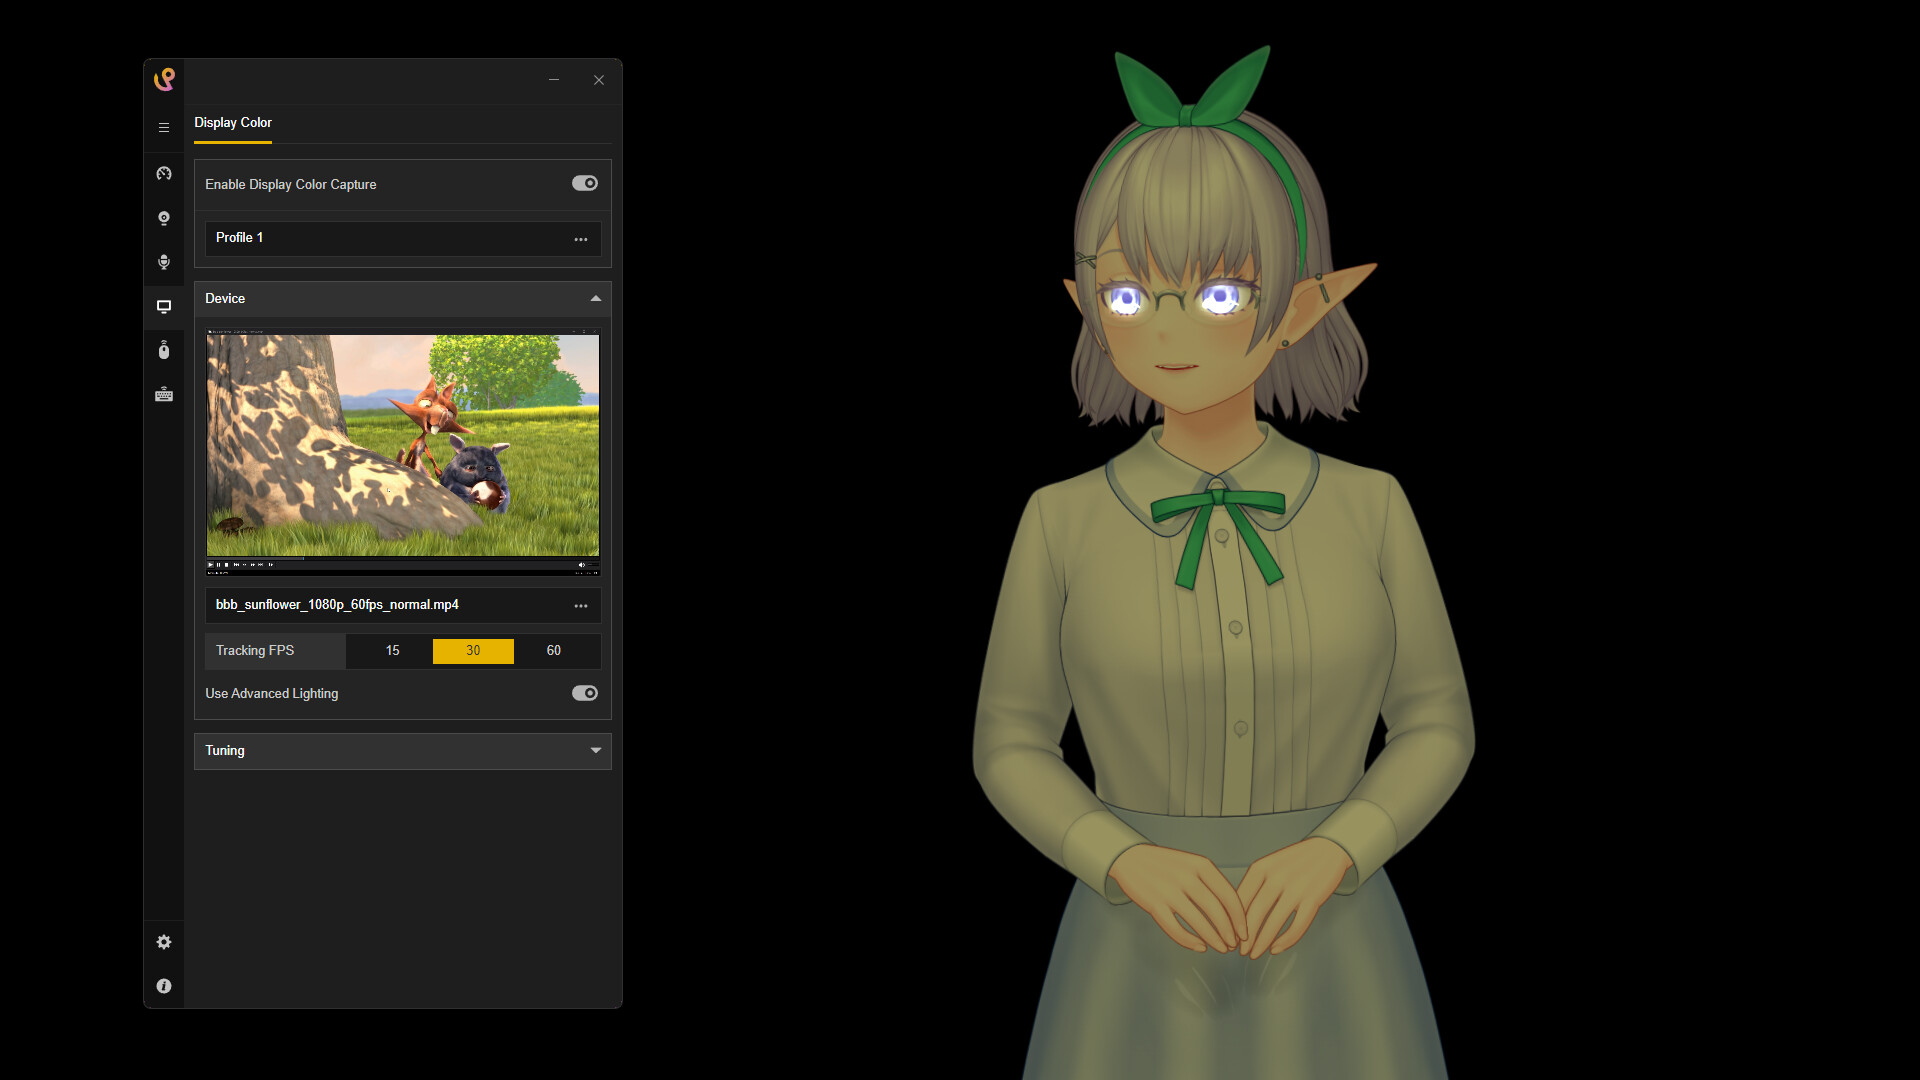Mute the video preview audio
This screenshot has height=1080, width=1920.
coord(582,564)
